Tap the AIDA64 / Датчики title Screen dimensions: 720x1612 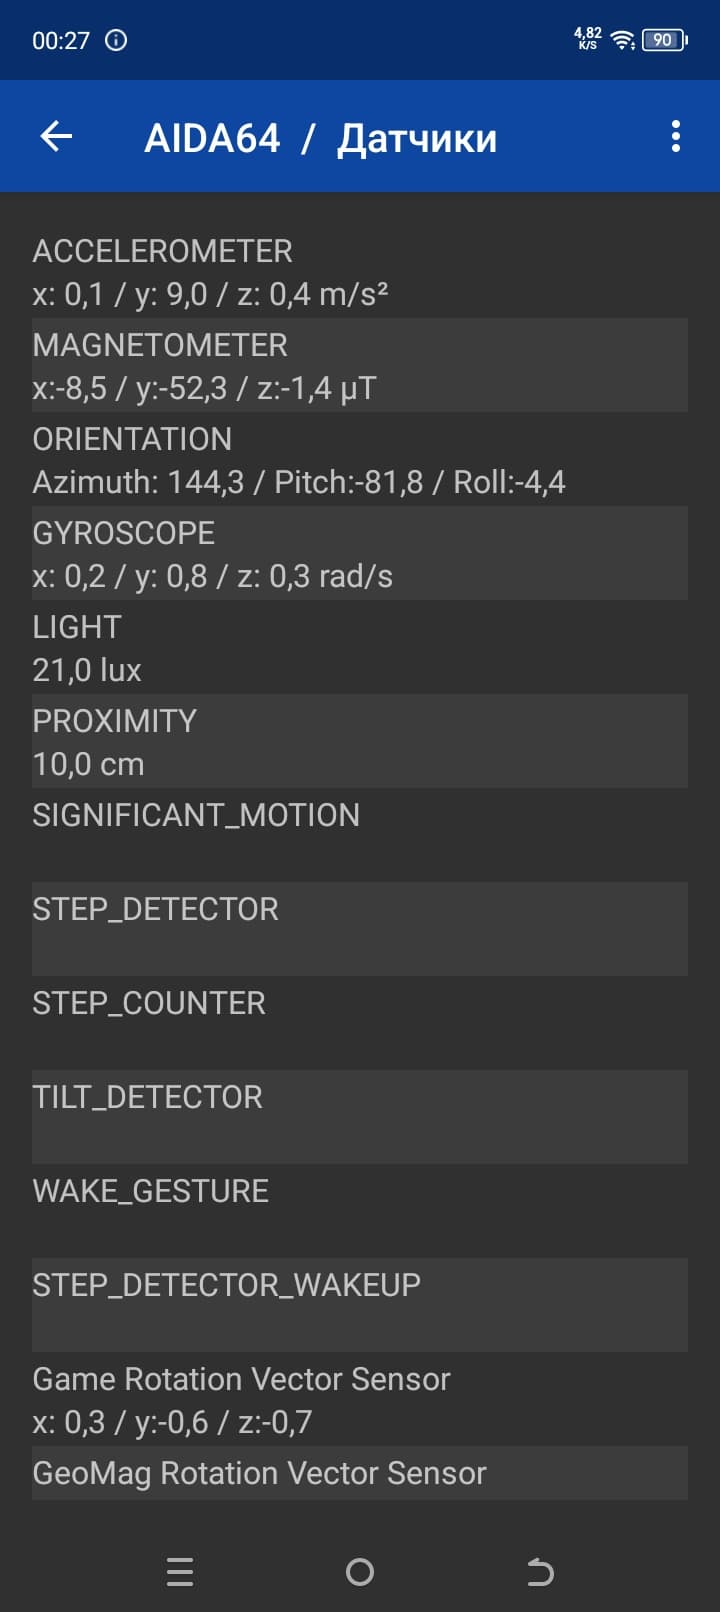pyautogui.click(x=320, y=138)
